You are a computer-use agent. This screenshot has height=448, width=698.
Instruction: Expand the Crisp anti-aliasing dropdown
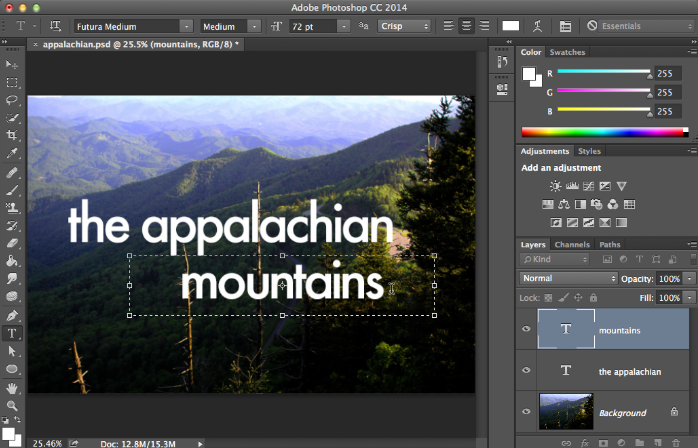coord(404,25)
